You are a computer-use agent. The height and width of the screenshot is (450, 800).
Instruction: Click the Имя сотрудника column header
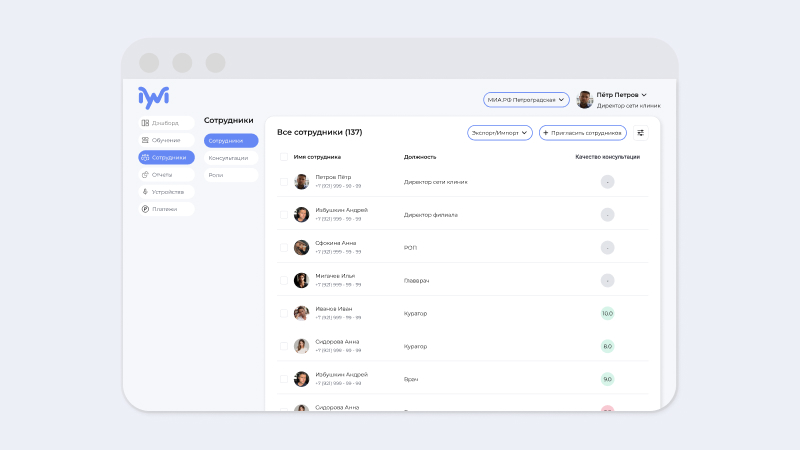click(317, 157)
